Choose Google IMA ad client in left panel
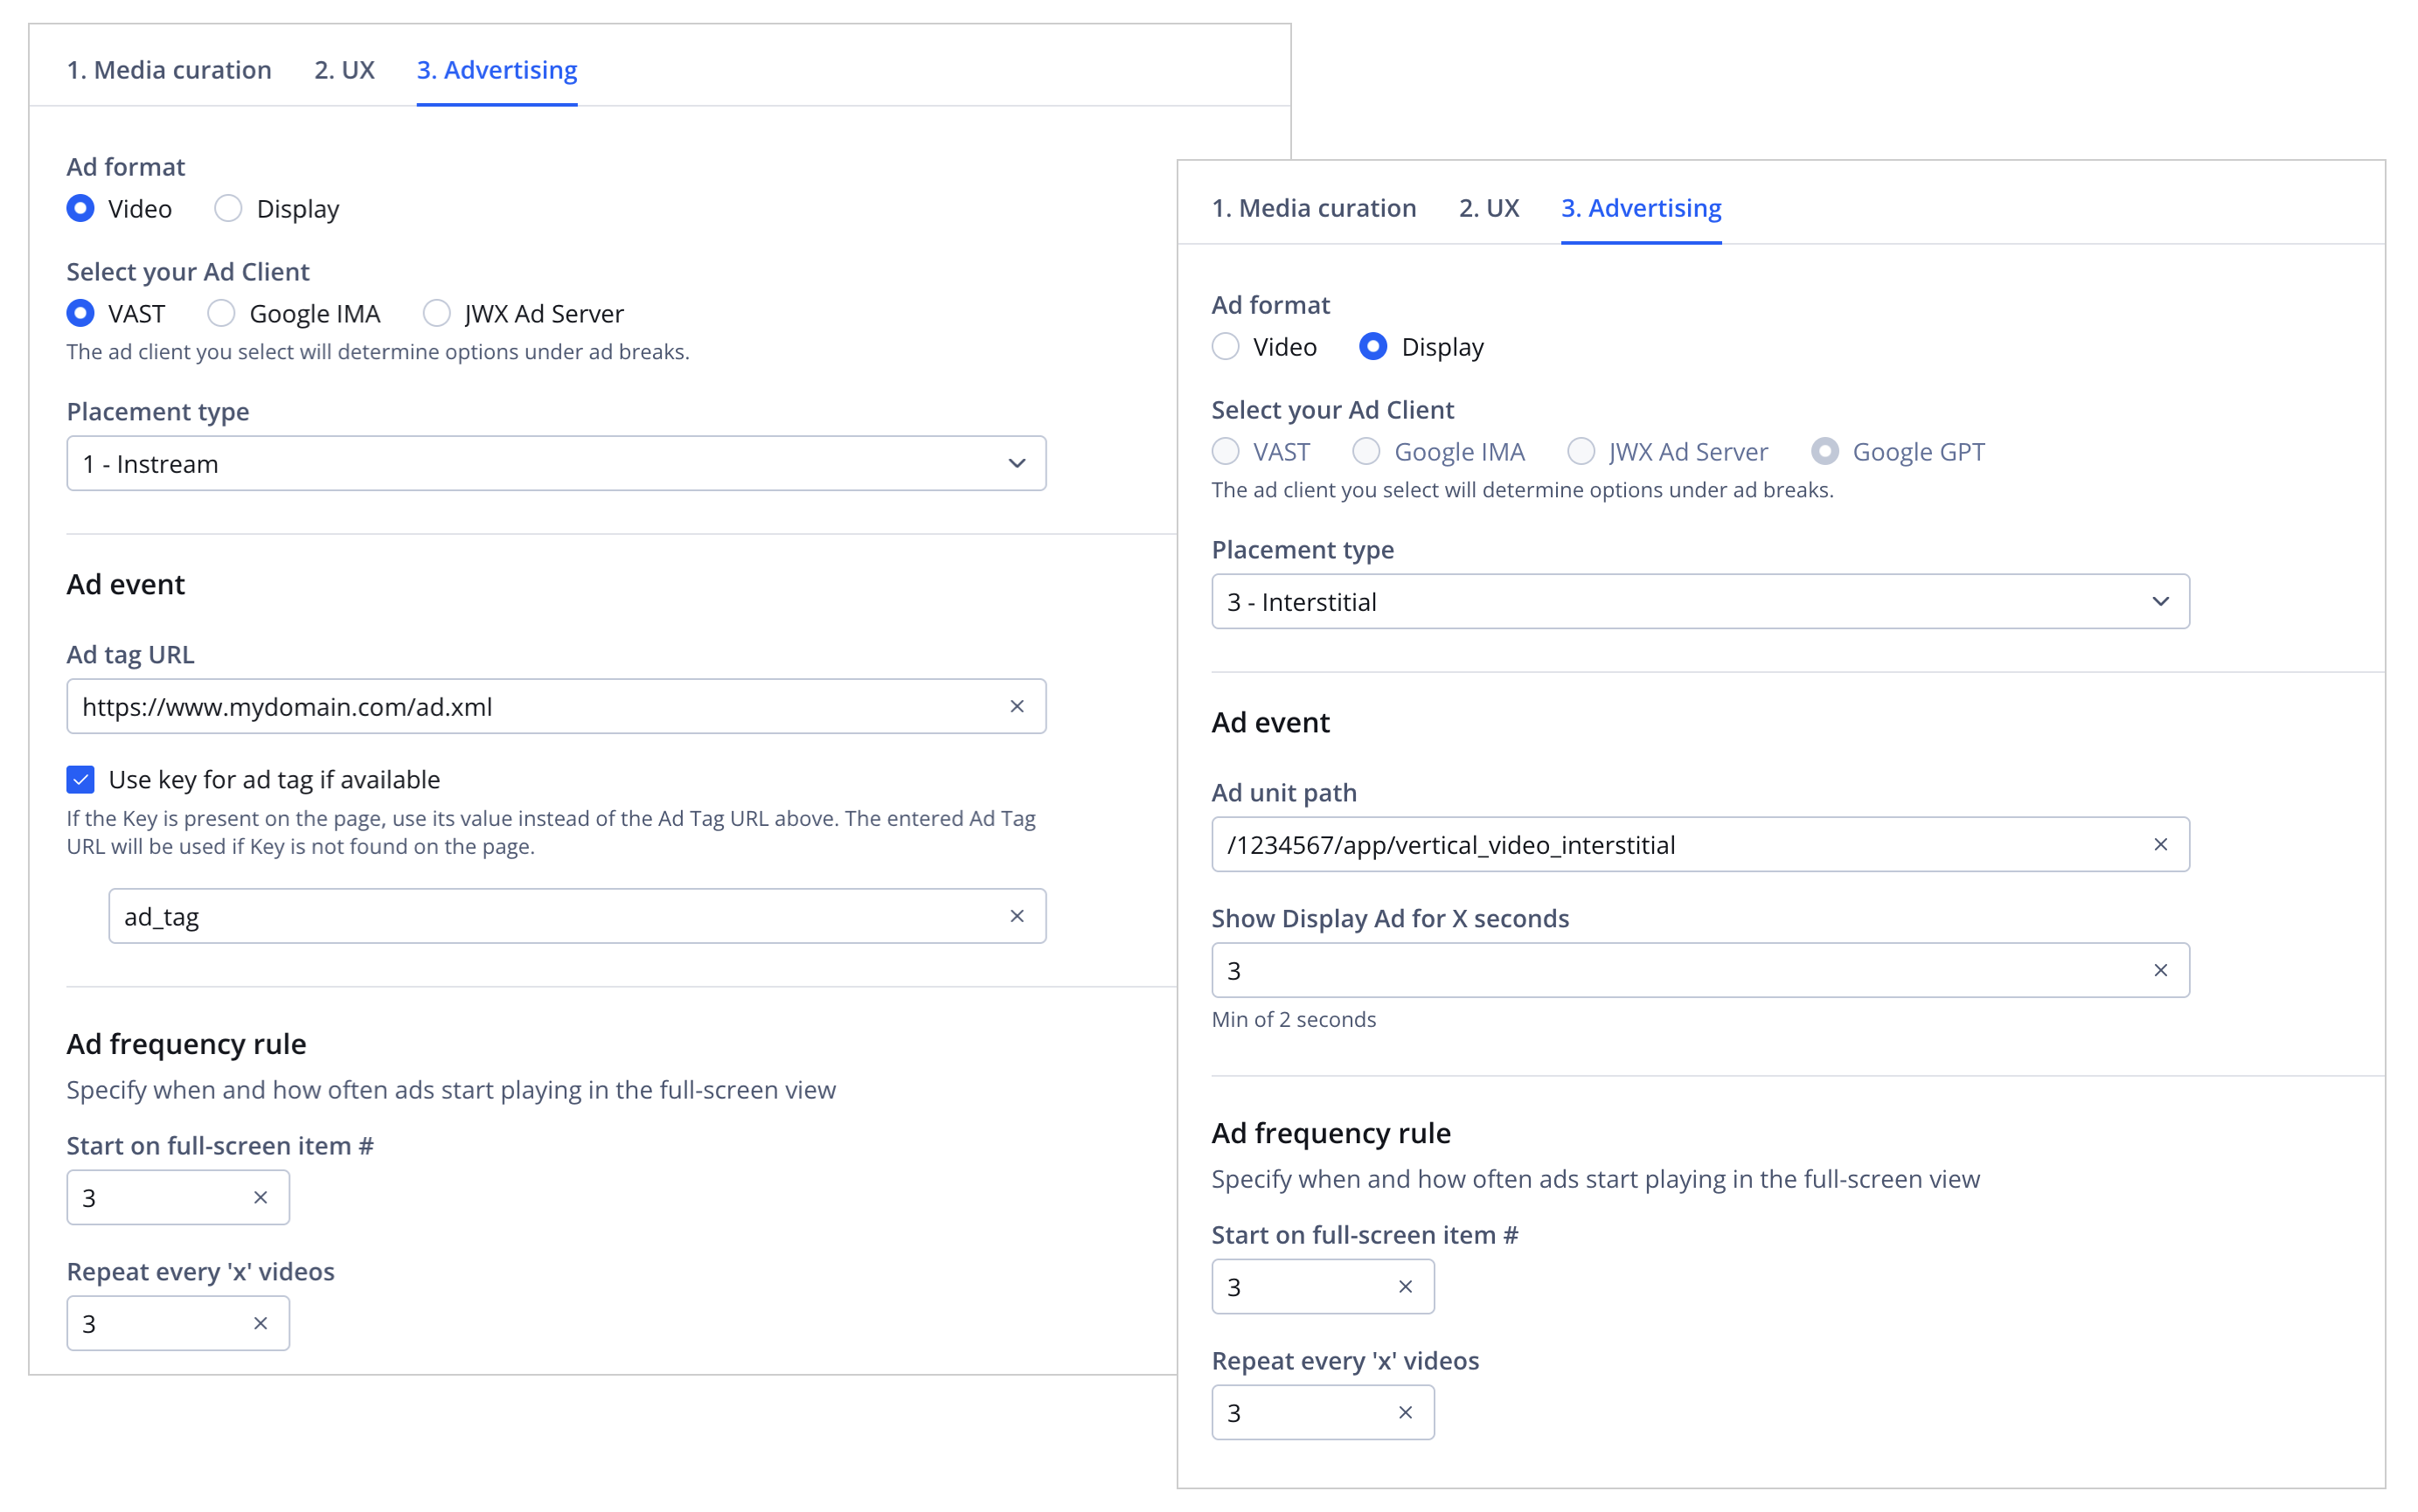2418x1512 pixels. 221,313
